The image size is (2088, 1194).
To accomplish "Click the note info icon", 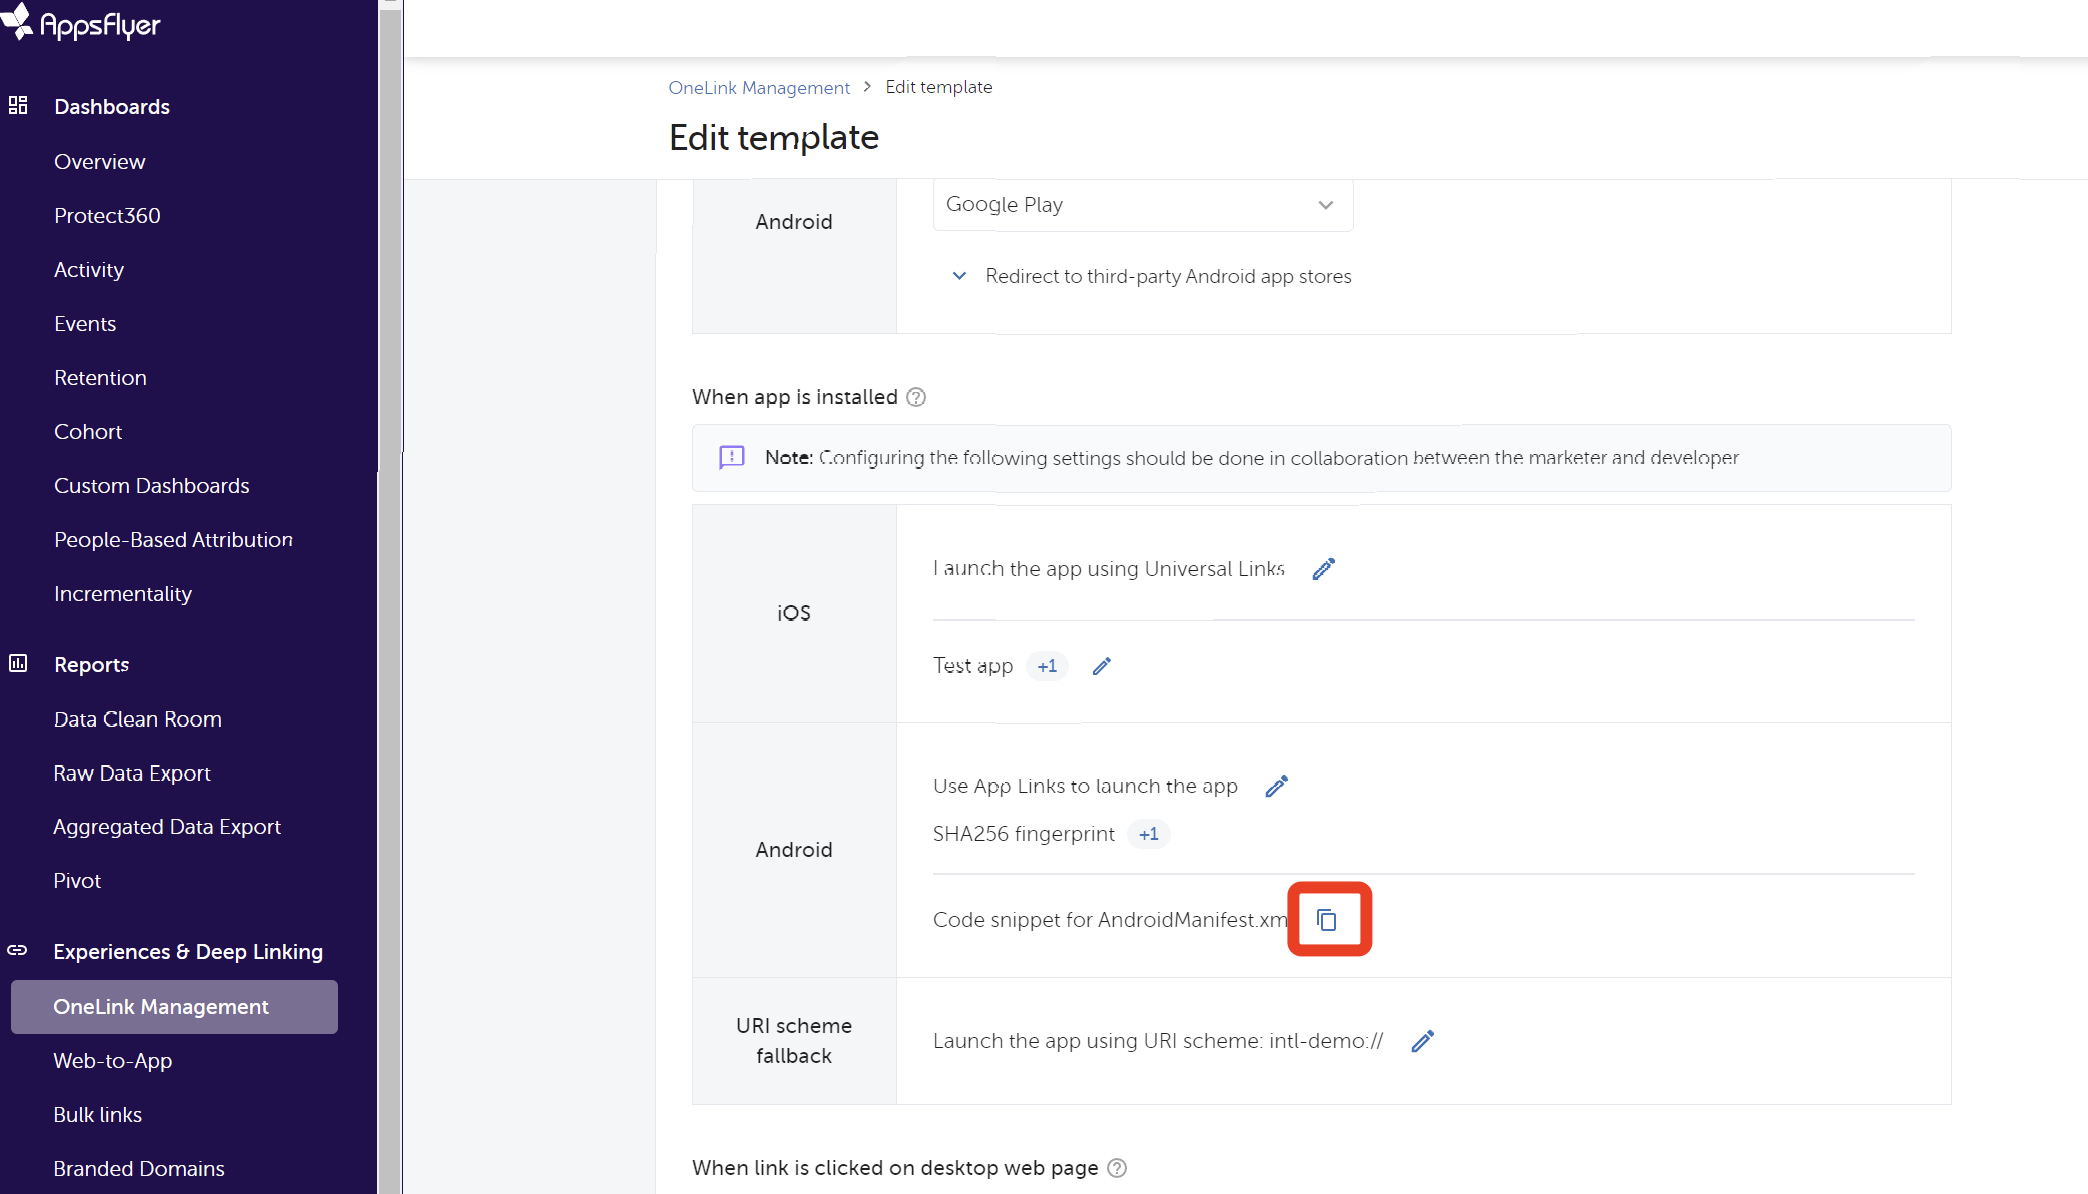I will pyautogui.click(x=732, y=457).
